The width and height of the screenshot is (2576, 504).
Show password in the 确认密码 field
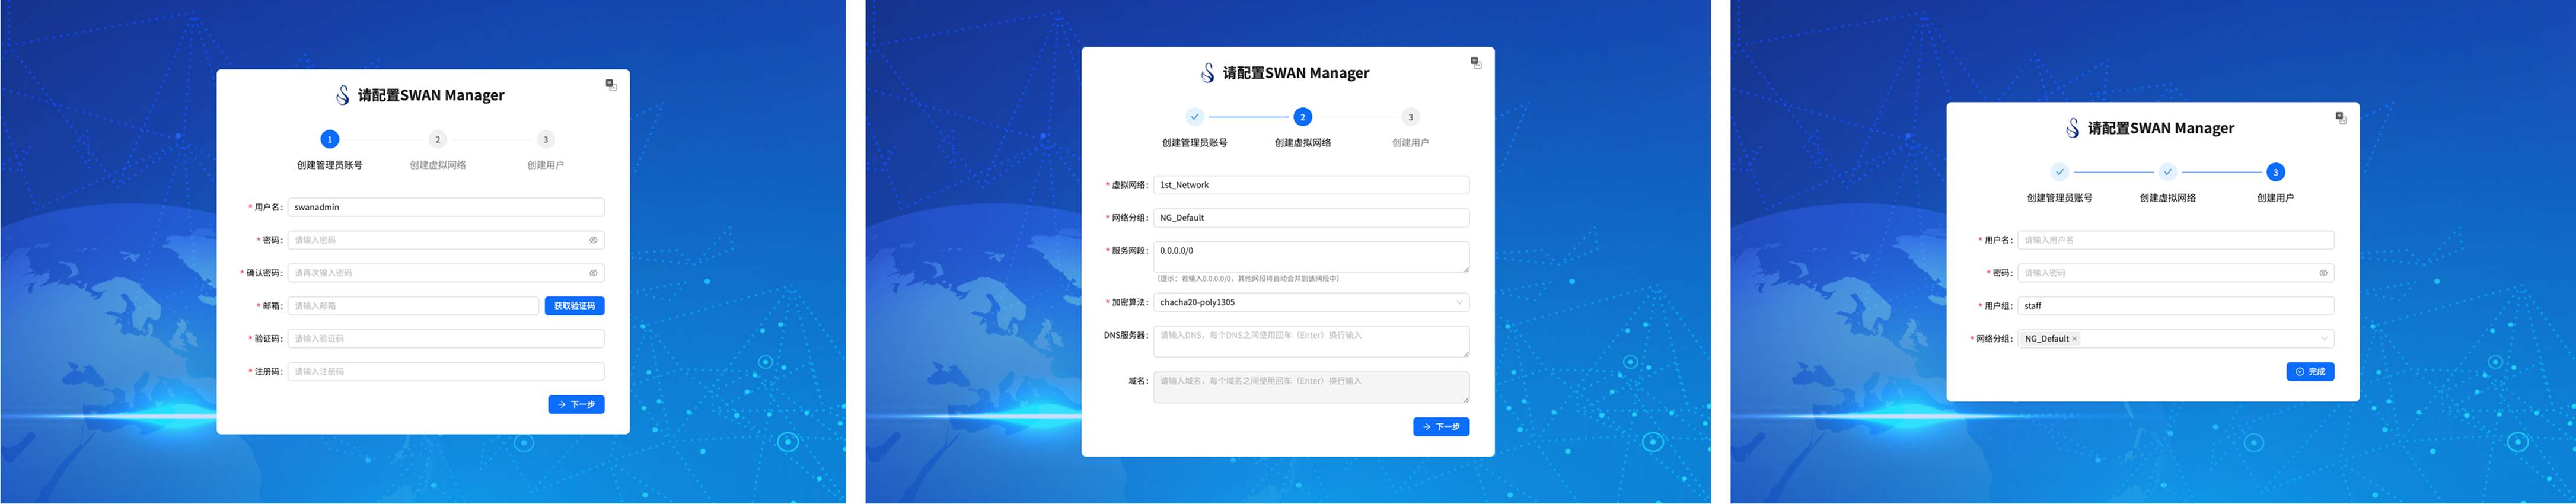(593, 273)
